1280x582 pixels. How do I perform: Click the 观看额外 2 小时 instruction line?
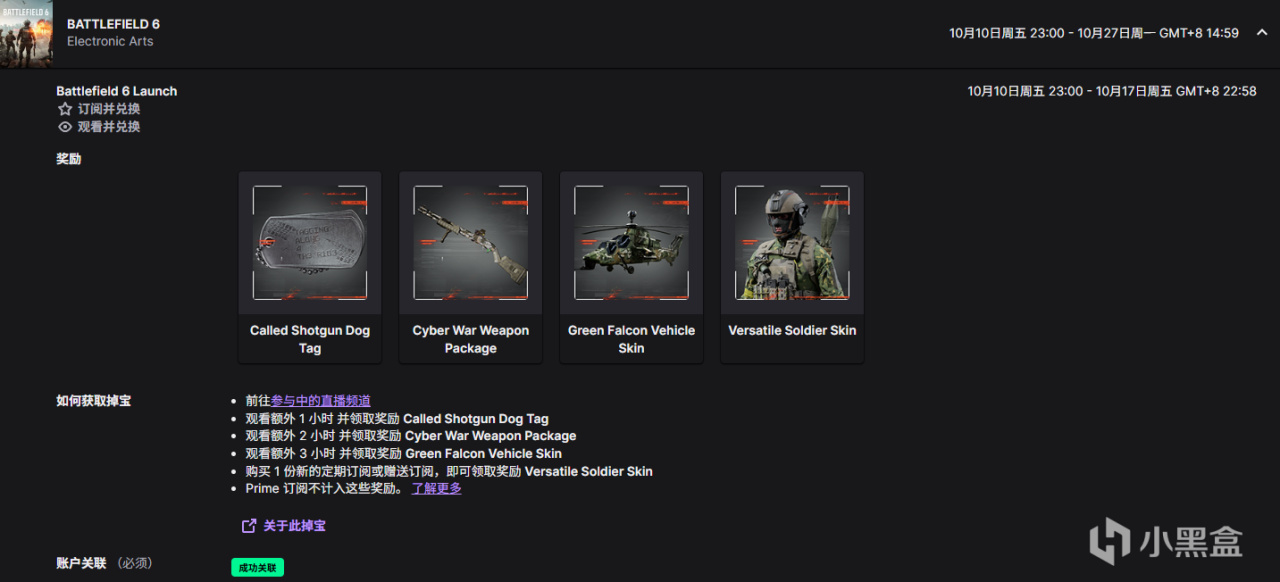point(411,436)
